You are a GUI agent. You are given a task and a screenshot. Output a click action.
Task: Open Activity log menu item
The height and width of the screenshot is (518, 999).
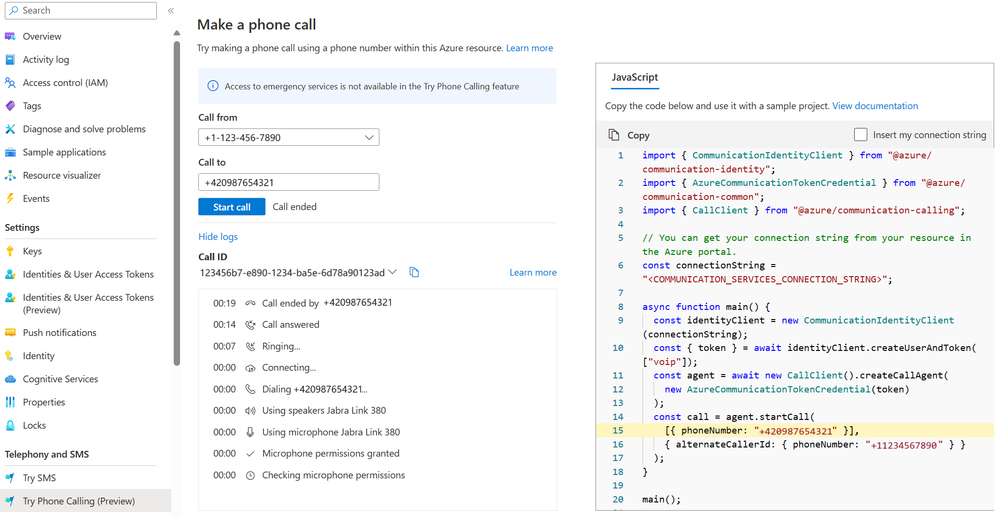46,59
